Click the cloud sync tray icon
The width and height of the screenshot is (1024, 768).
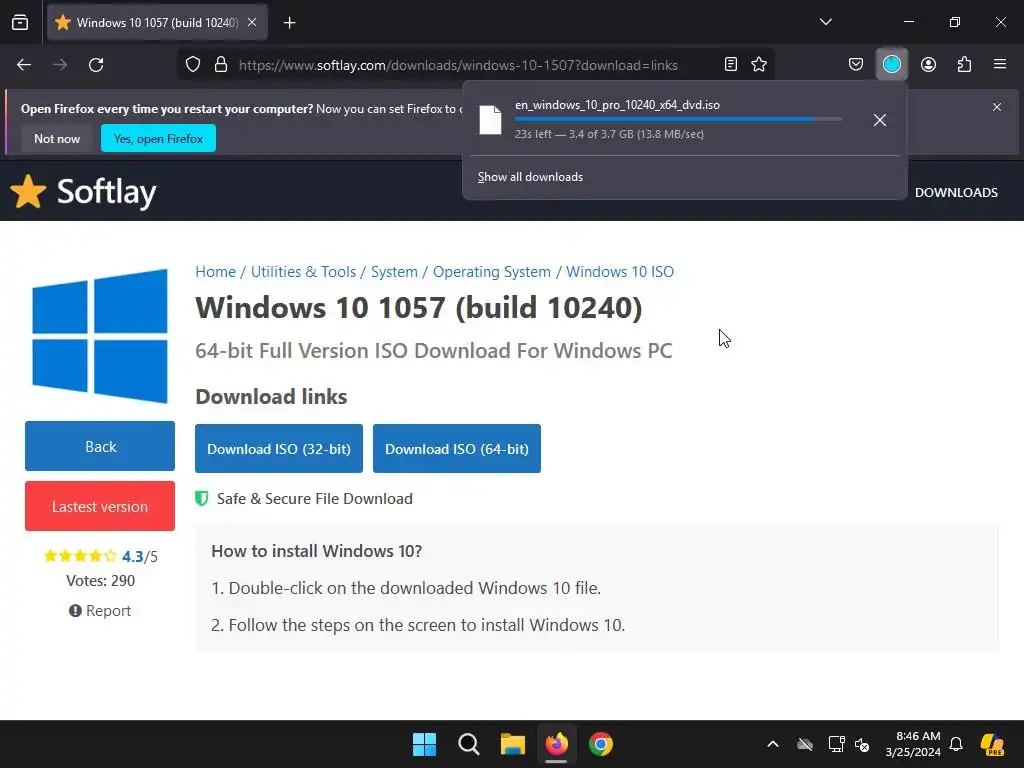[805, 744]
